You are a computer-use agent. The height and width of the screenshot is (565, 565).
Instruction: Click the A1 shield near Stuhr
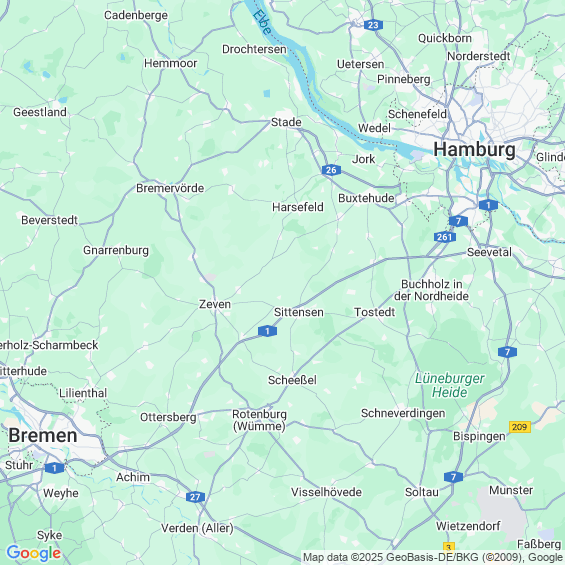54,468
